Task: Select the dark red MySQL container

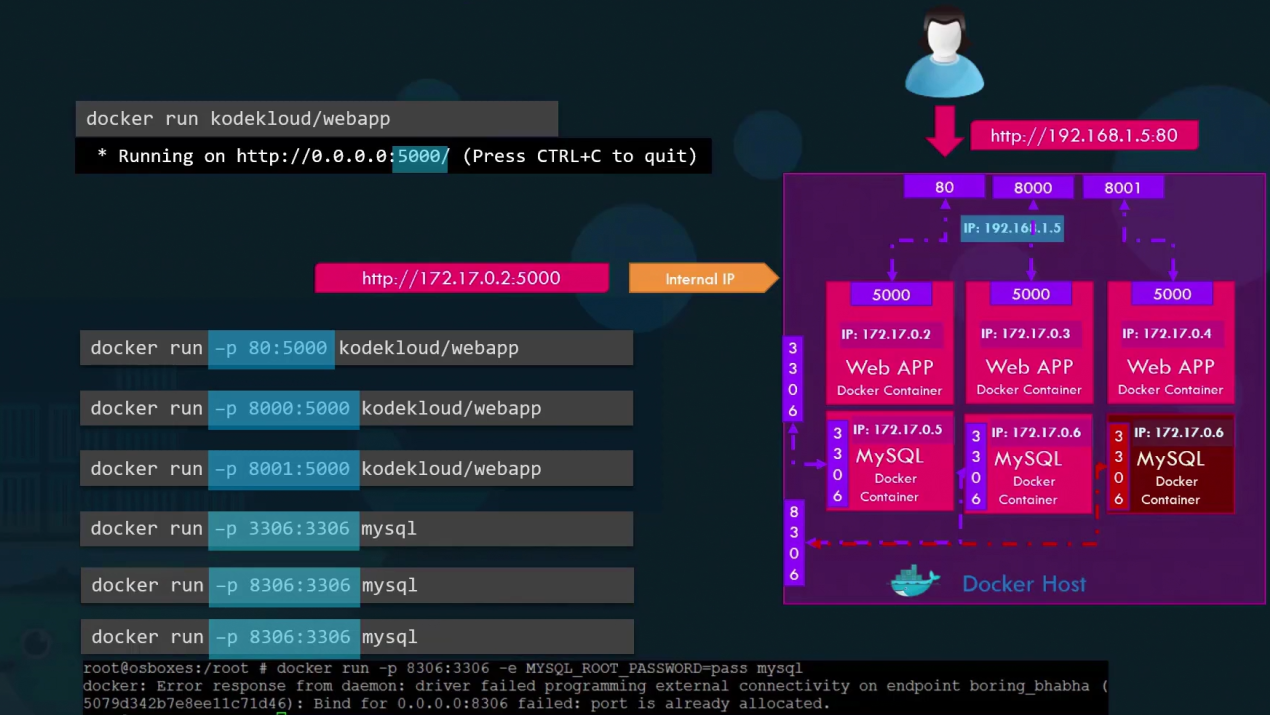Action: pos(1170,465)
